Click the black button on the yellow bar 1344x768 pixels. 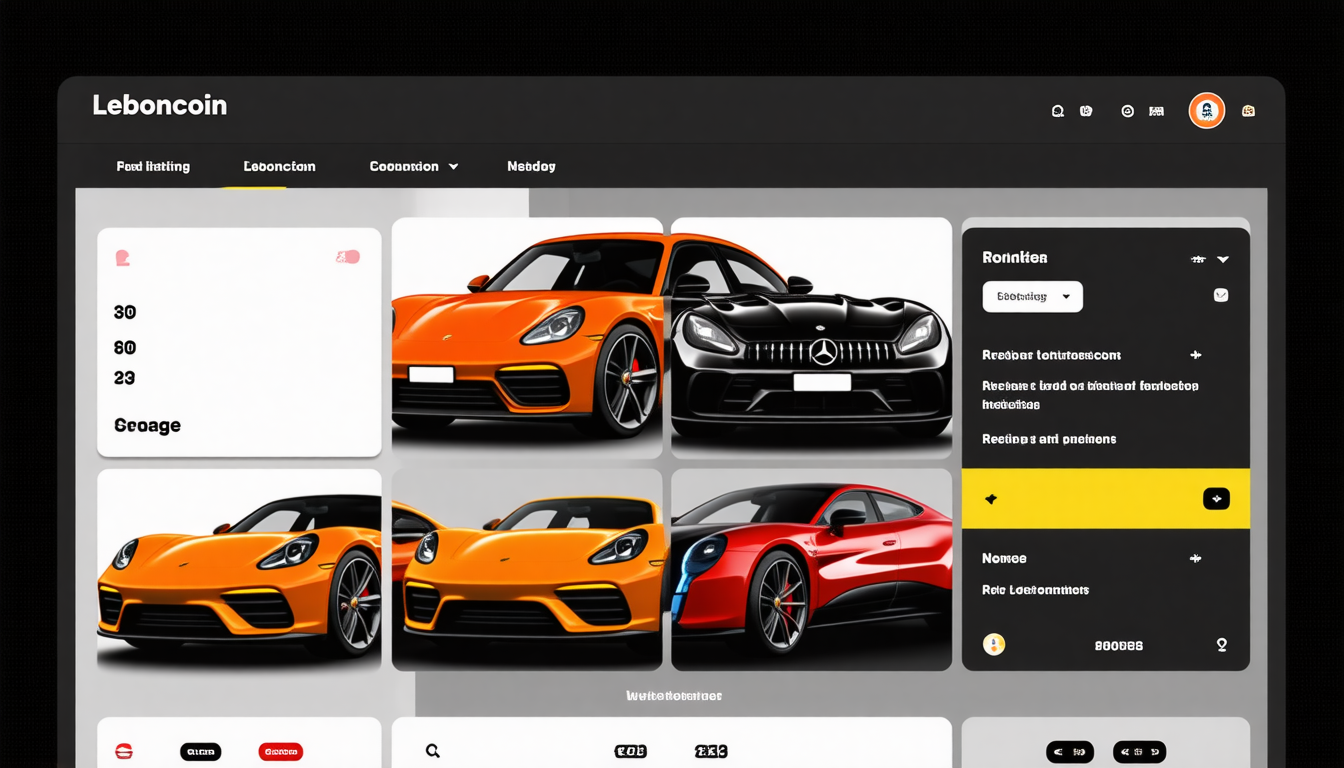pyautogui.click(x=1216, y=499)
